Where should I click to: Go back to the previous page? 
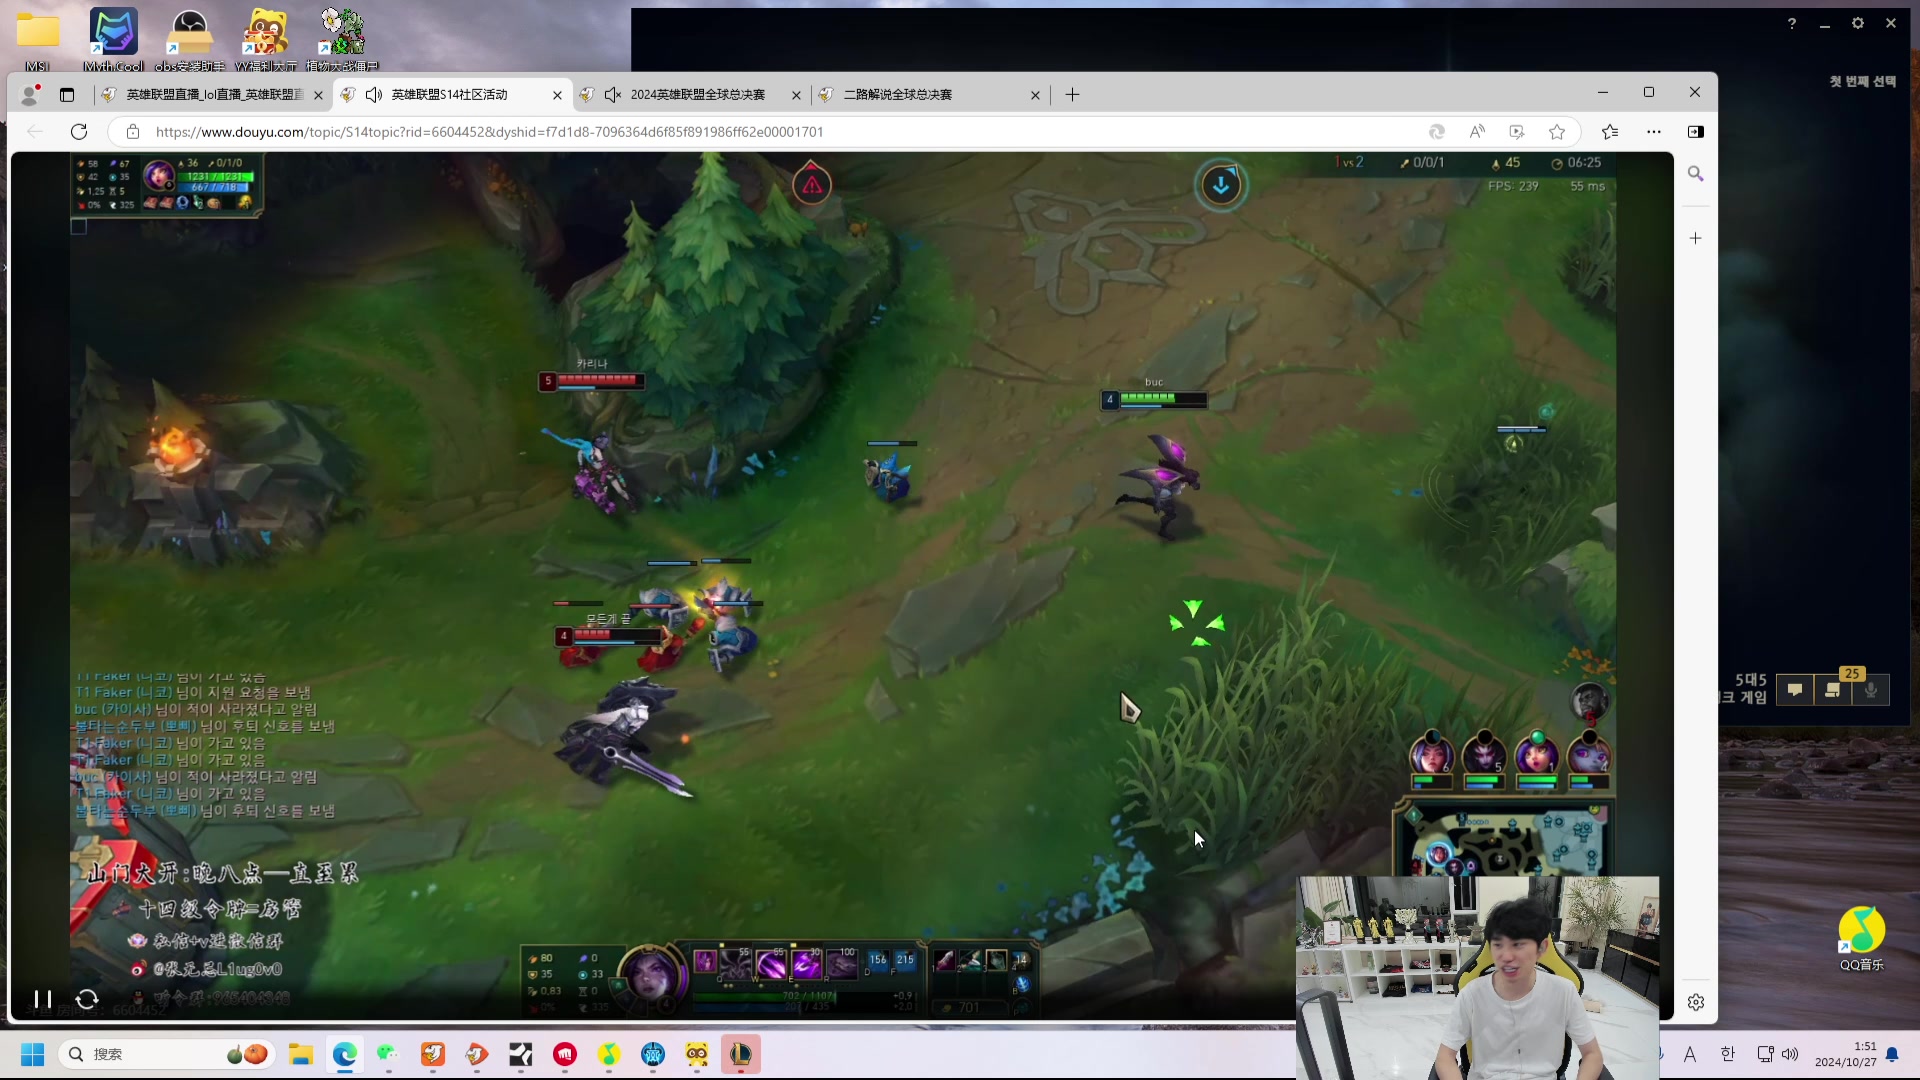[x=35, y=132]
